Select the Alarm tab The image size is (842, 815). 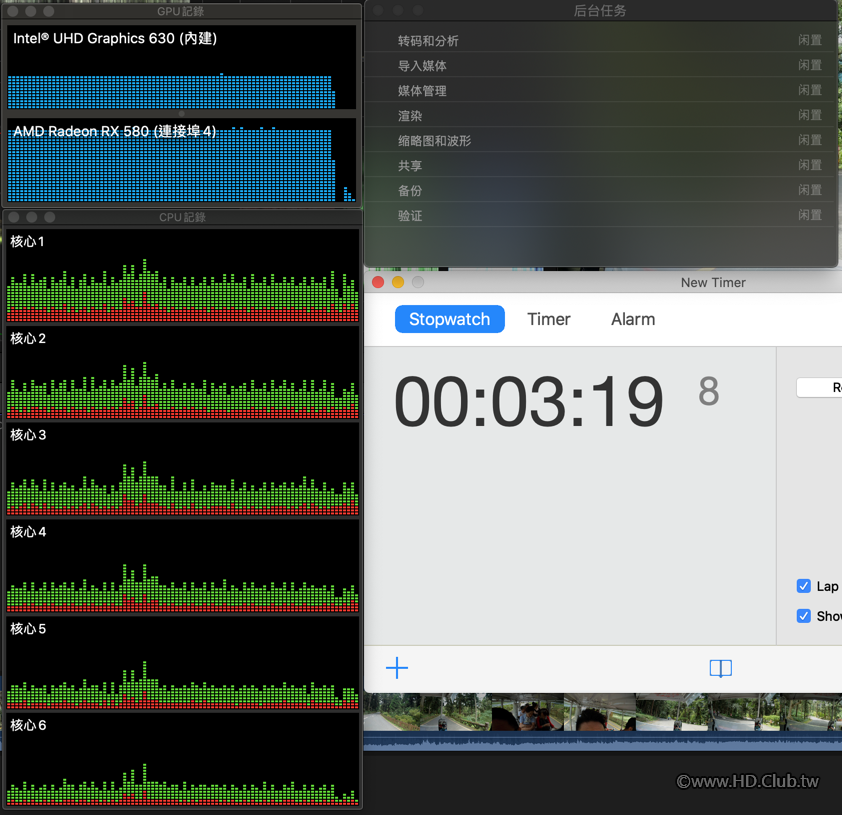tap(633, 319)
